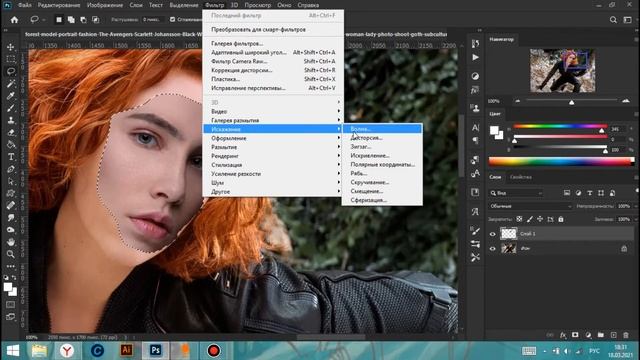Viewport: 640px width, 360px height.
Task: Select the Clone Stamp tool
Action: coord(11,120)
